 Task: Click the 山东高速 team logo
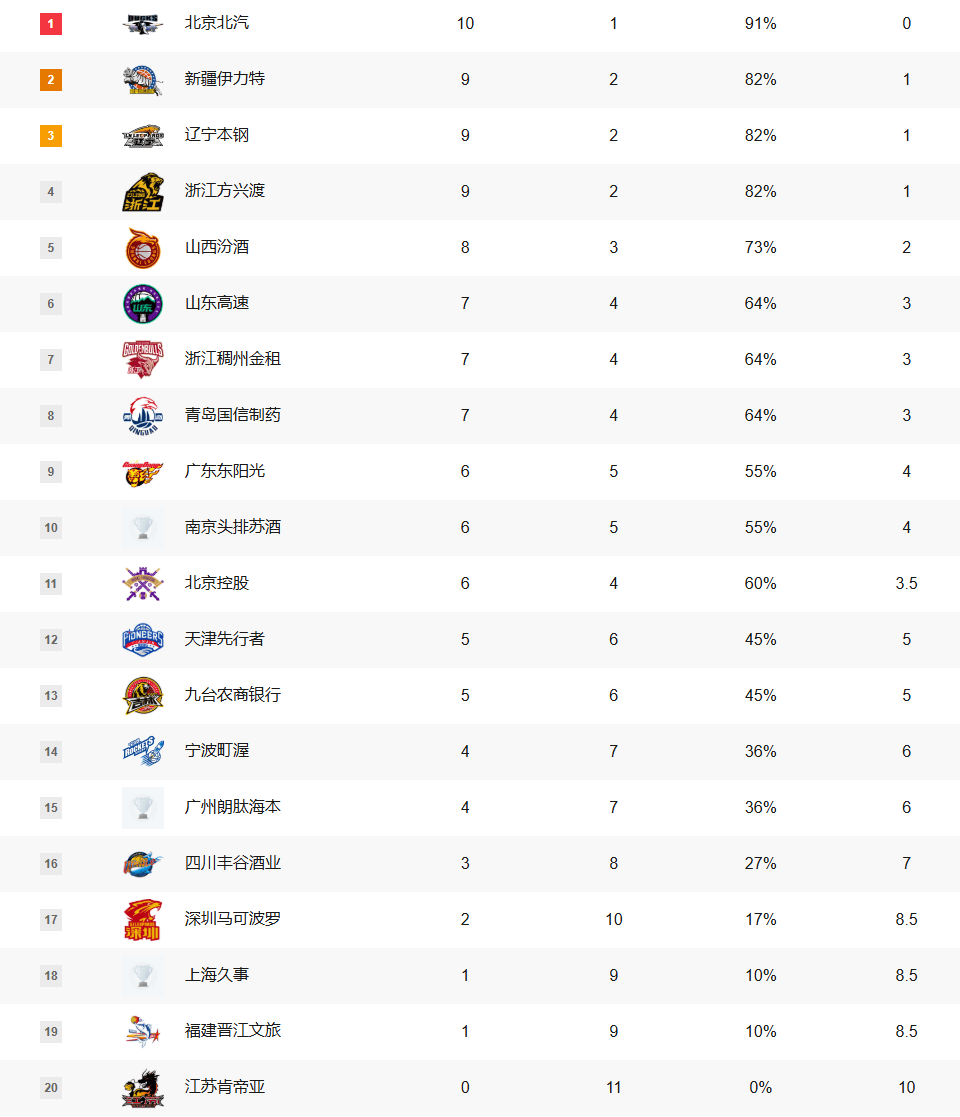pyautogui.click(x=143, y=304)
